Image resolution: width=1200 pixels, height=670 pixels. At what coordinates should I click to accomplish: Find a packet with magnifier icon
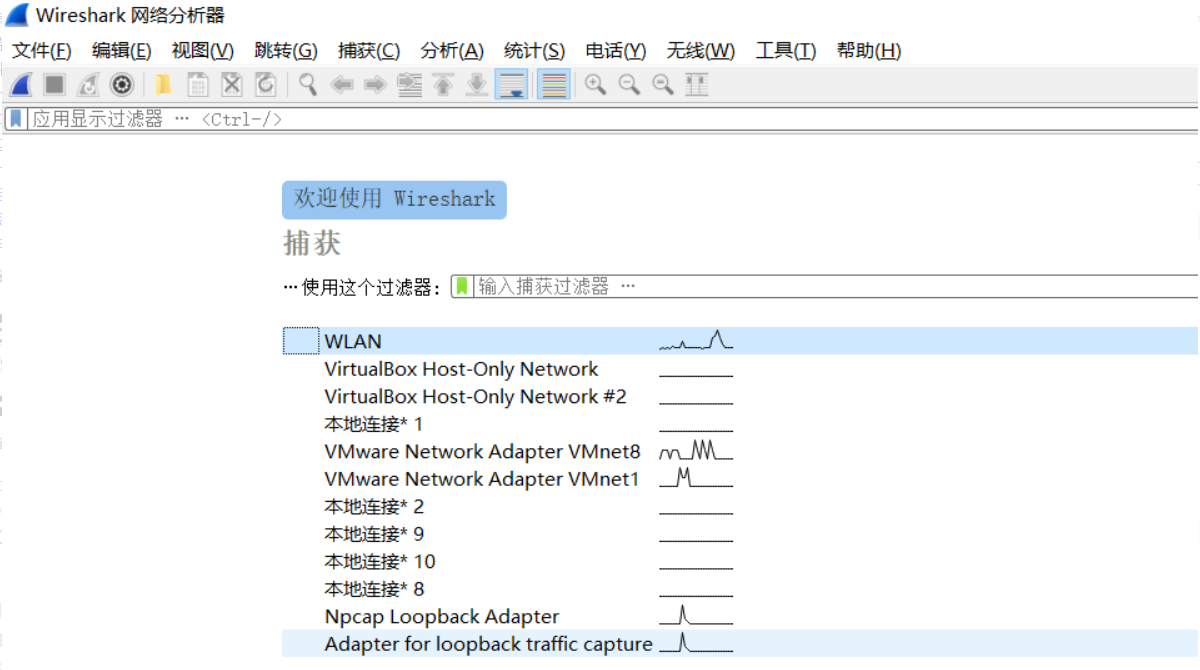click(308, 85)
